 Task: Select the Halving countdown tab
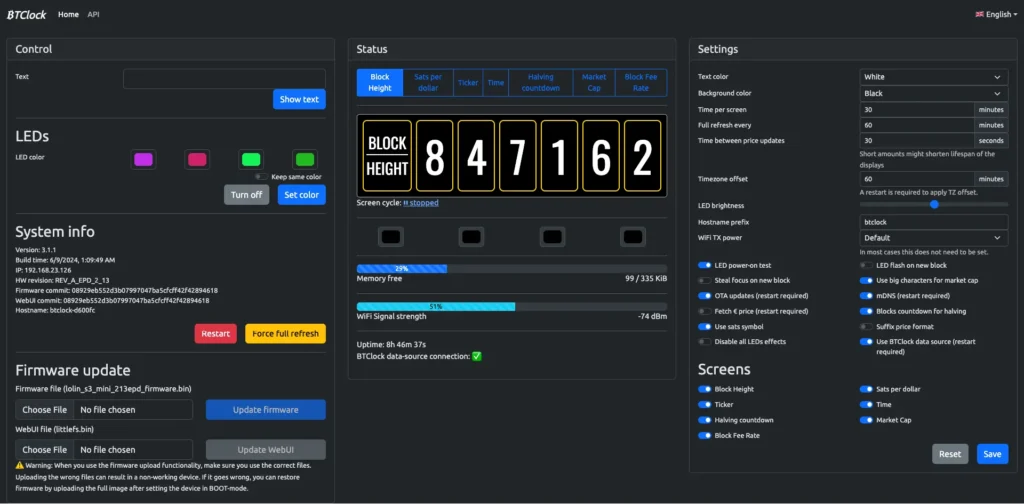[541, 83]
